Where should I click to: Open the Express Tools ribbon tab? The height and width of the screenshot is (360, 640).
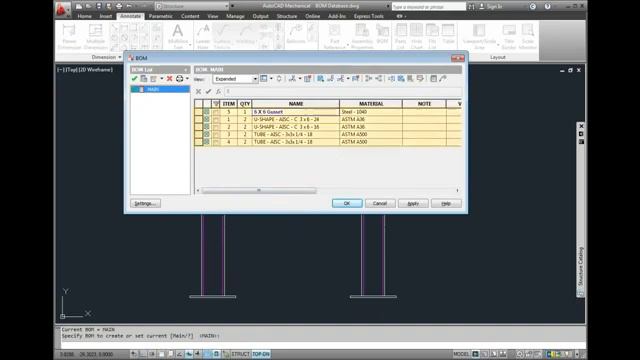369,16
